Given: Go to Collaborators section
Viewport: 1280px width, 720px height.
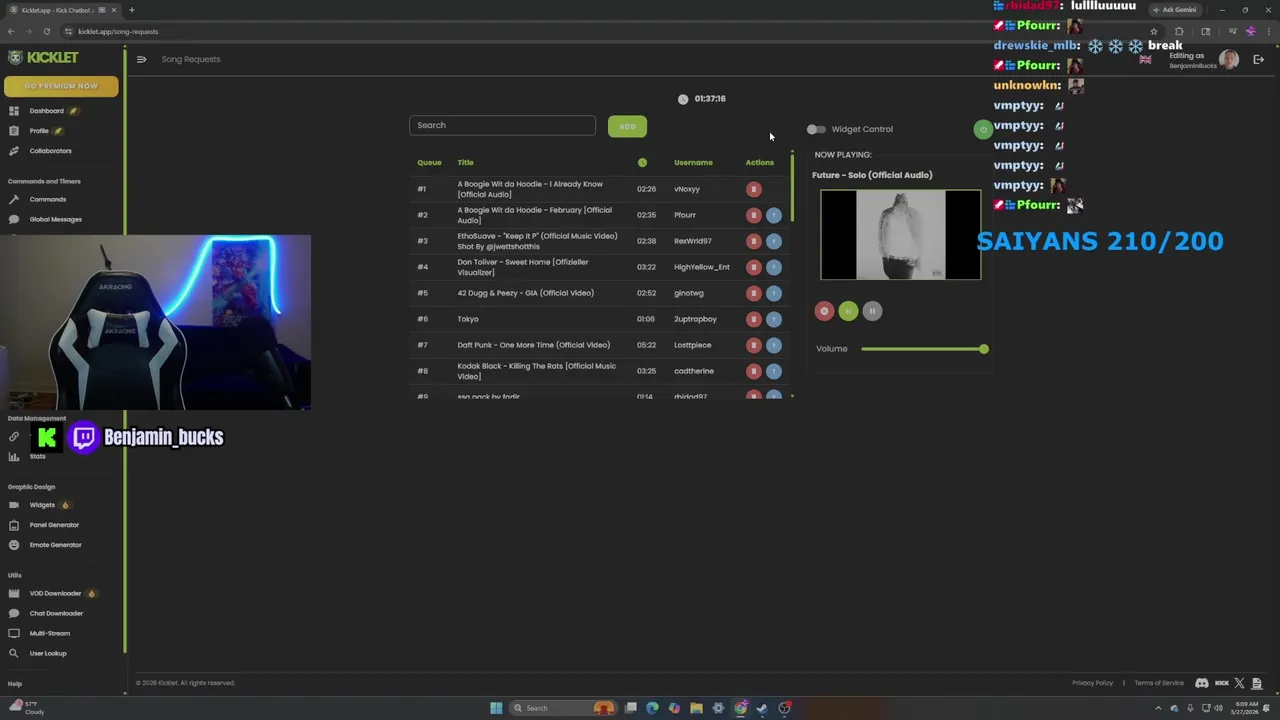Looking at the screenshot, I should [50, 151].
